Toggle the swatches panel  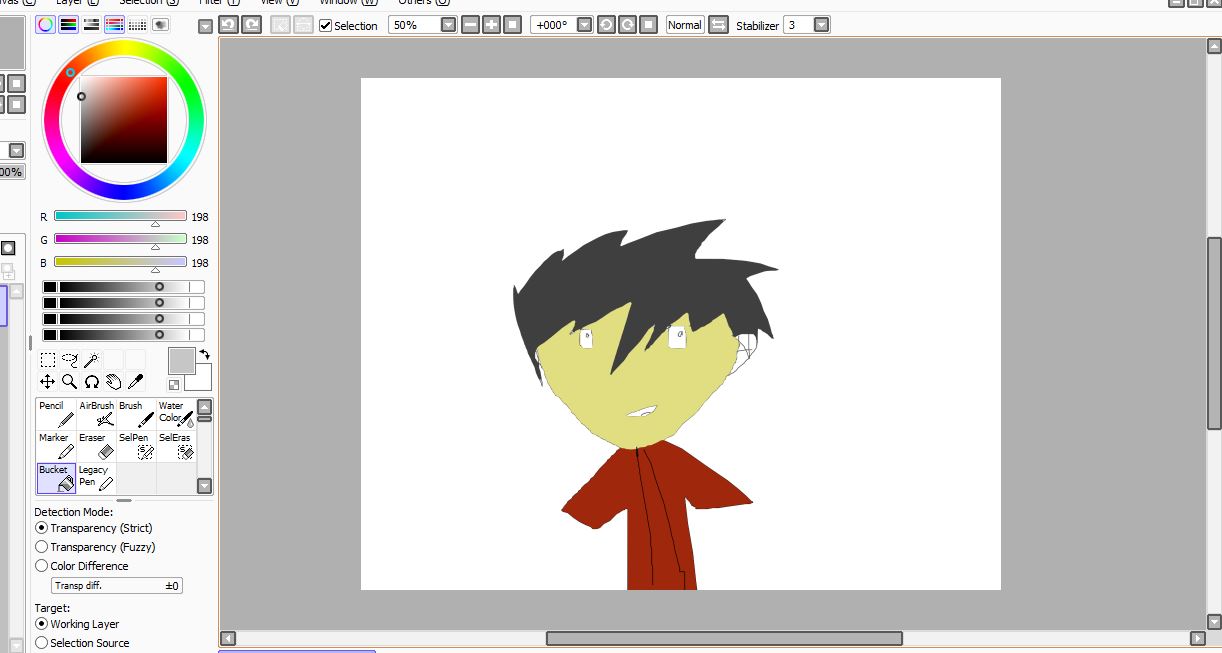(138, 25)
